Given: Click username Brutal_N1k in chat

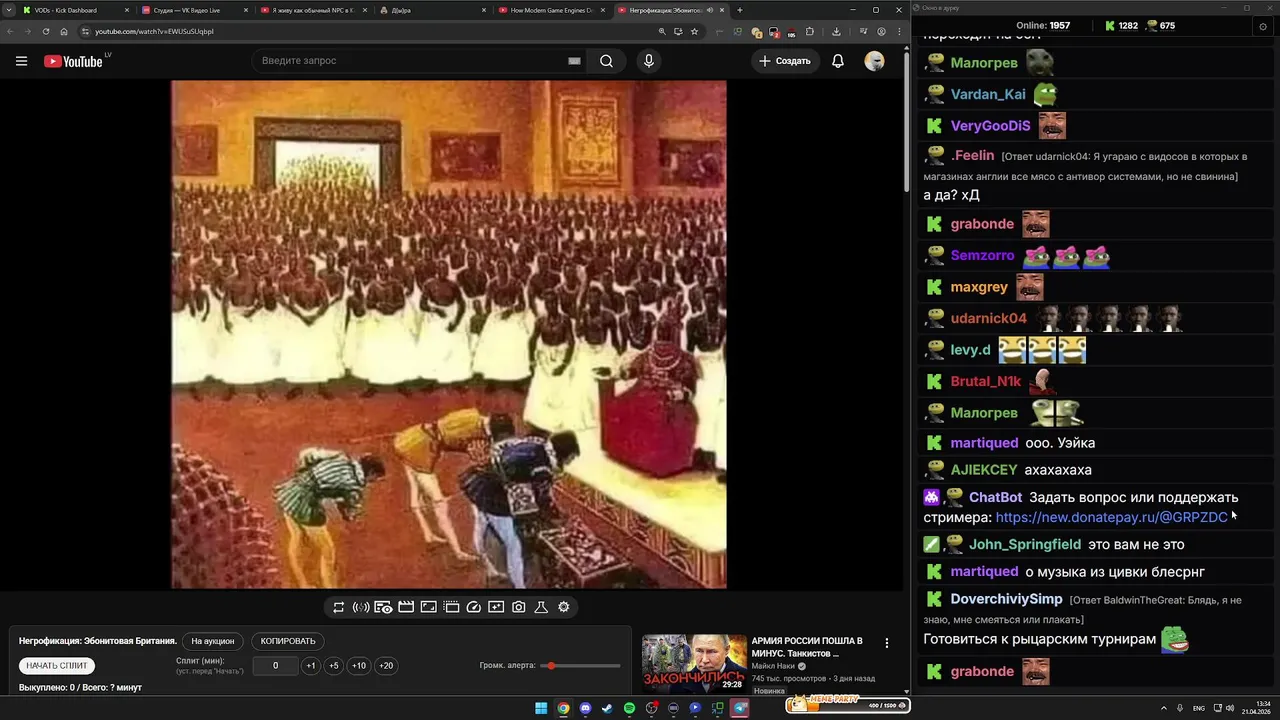Looking at the screenshot, I should click(986, 382).
